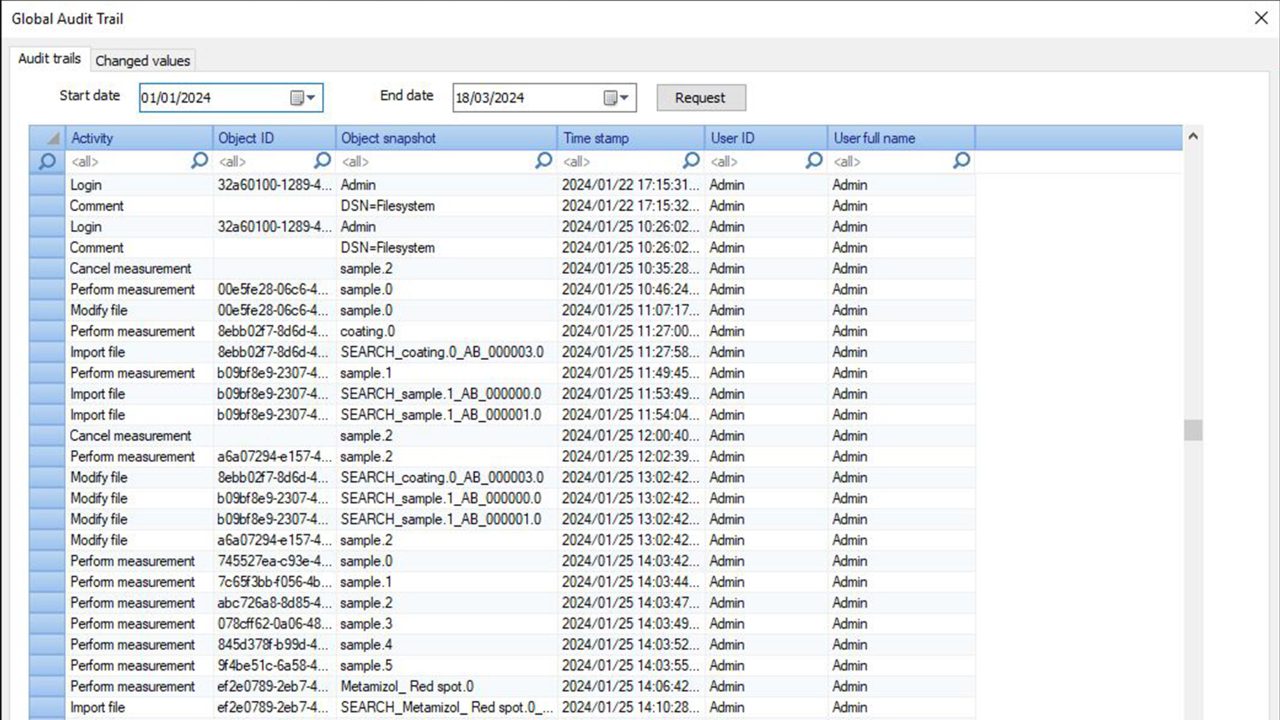The image size is (1280, 720).
Task: Click object ID 078cff62-0a06
Action: [273, 624]
